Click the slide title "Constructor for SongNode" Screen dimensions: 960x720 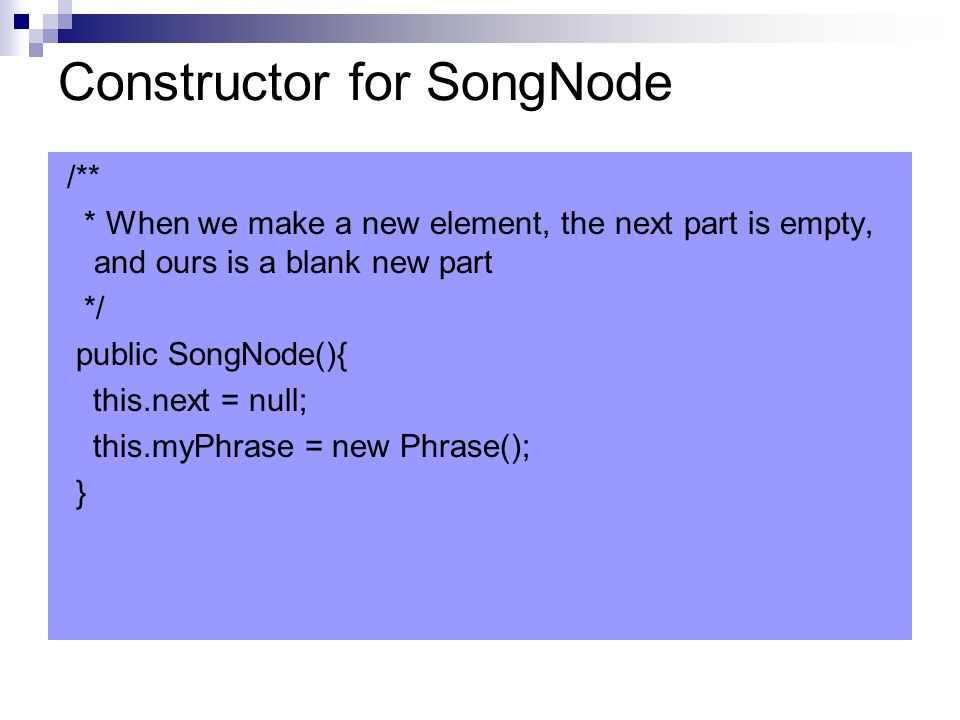[366, 84]
